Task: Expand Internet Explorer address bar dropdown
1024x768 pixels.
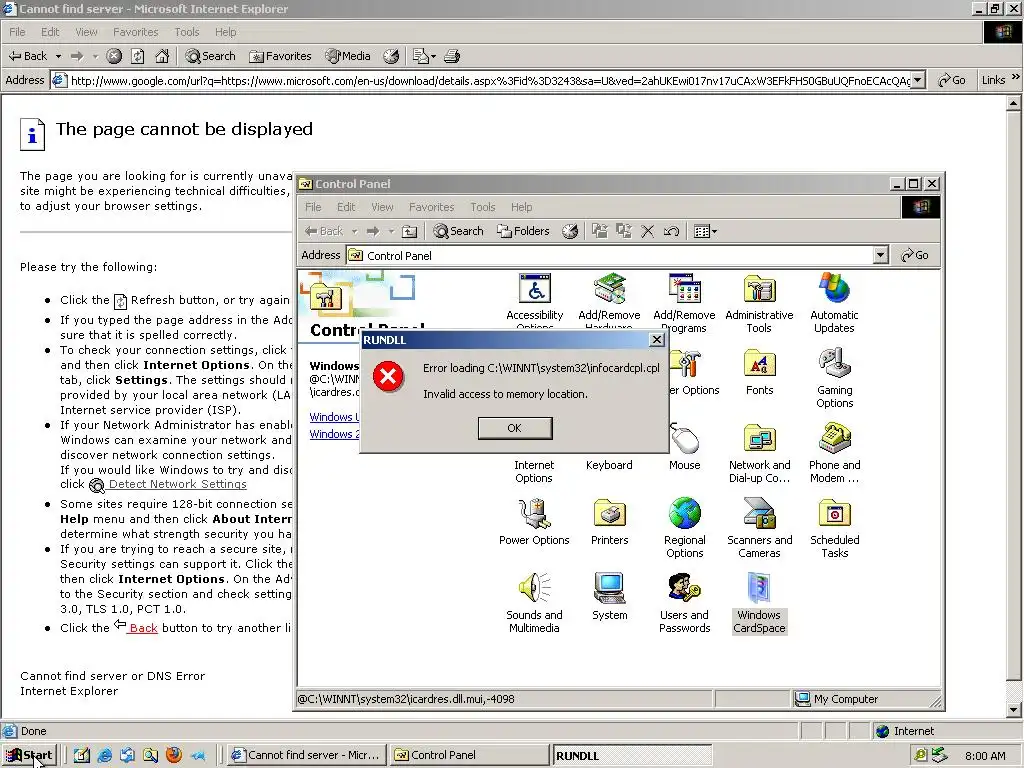Action: pos(918,80)
